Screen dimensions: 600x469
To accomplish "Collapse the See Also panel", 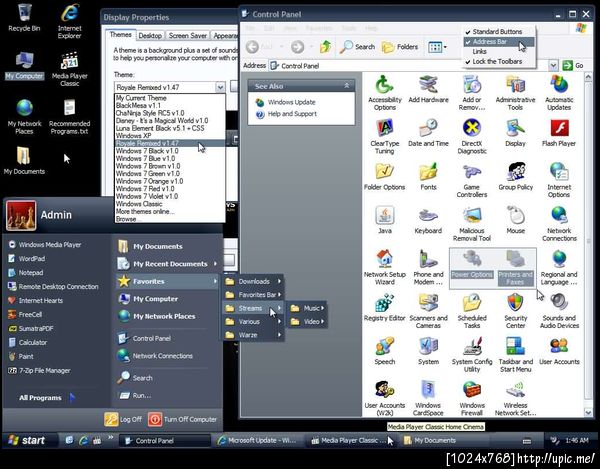I will pos(346,86).
